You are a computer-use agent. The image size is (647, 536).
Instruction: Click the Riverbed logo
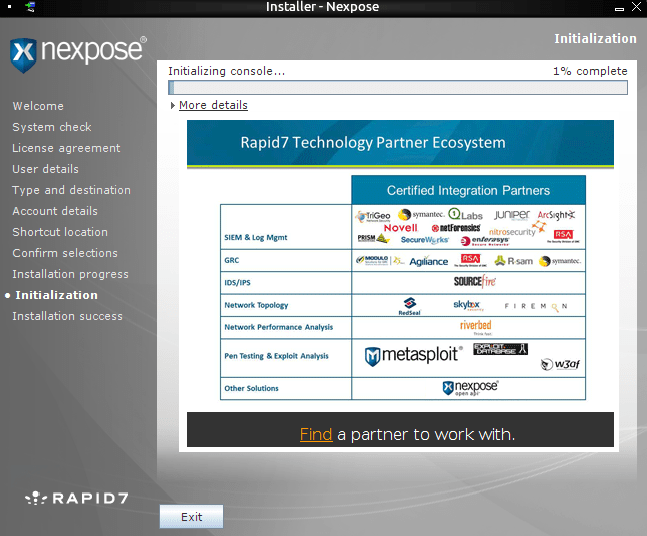476,327
